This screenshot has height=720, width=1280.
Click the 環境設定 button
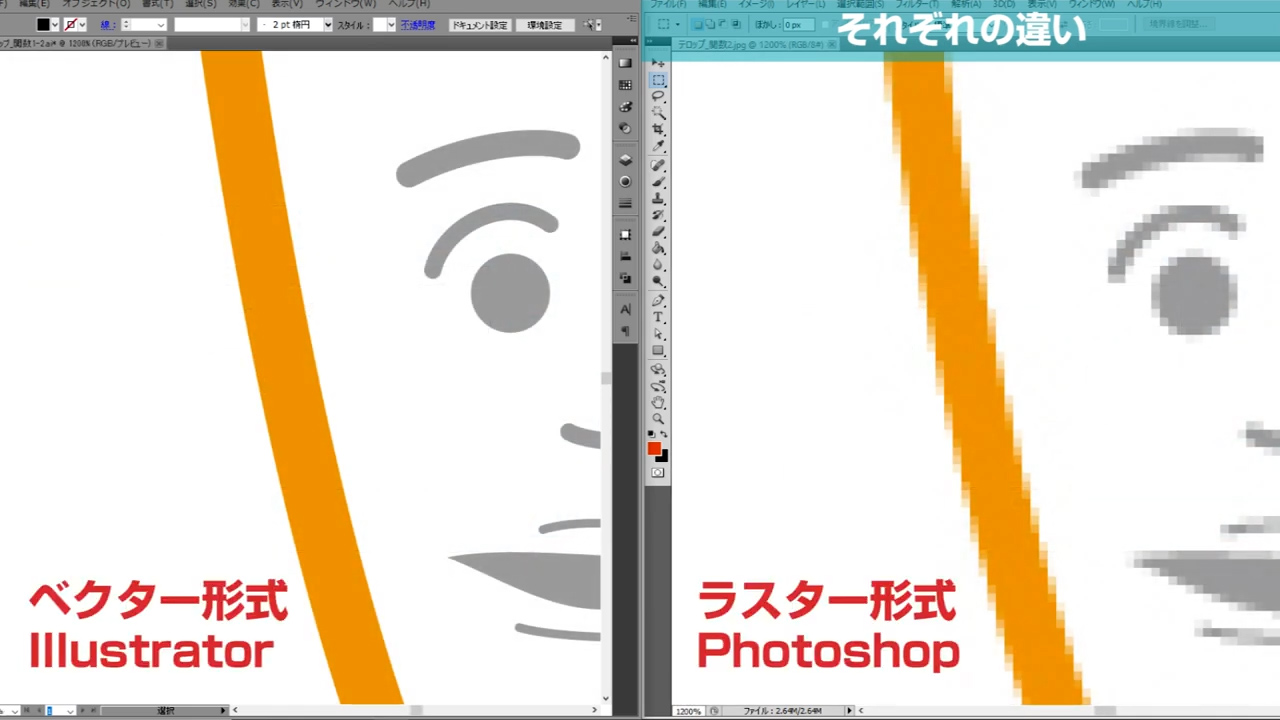click(545, 24)
